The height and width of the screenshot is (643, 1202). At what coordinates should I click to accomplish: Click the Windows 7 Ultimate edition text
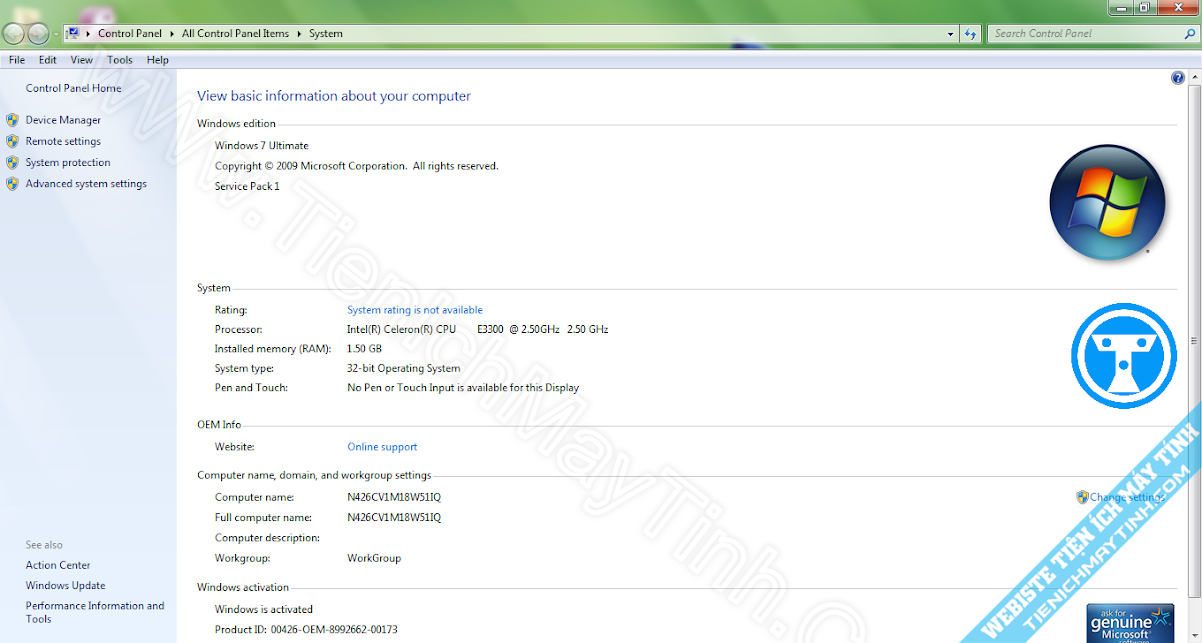(x=262, y=146)
